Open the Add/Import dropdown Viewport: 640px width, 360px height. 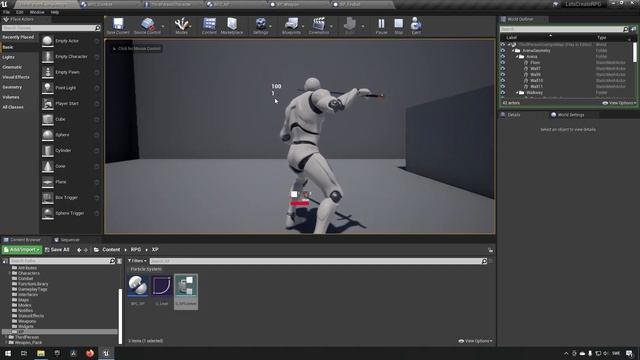(x=22, y=250)
